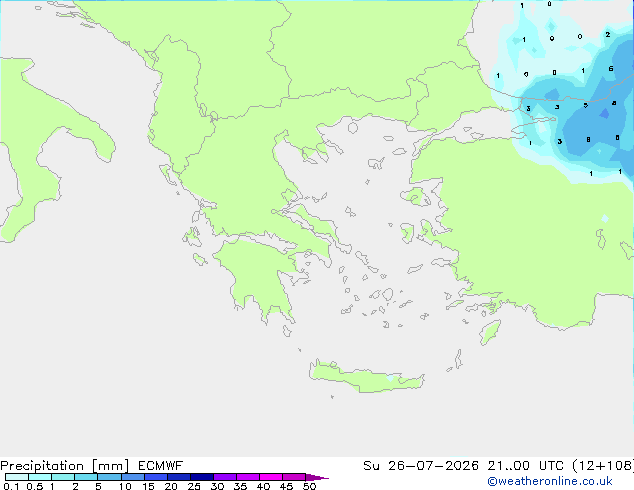Choose the 40–45 mm magenta legend swatch
Viewport: 634px width, 490px height.
pos(271,477)
